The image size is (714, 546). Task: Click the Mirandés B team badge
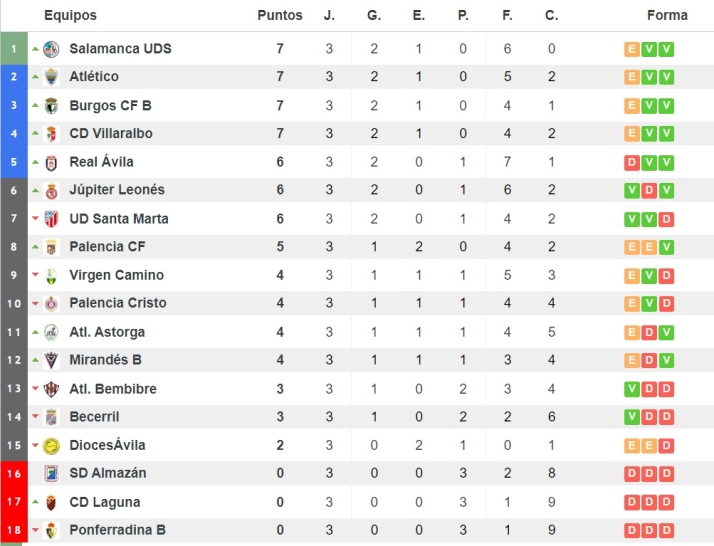coord(52,360)
